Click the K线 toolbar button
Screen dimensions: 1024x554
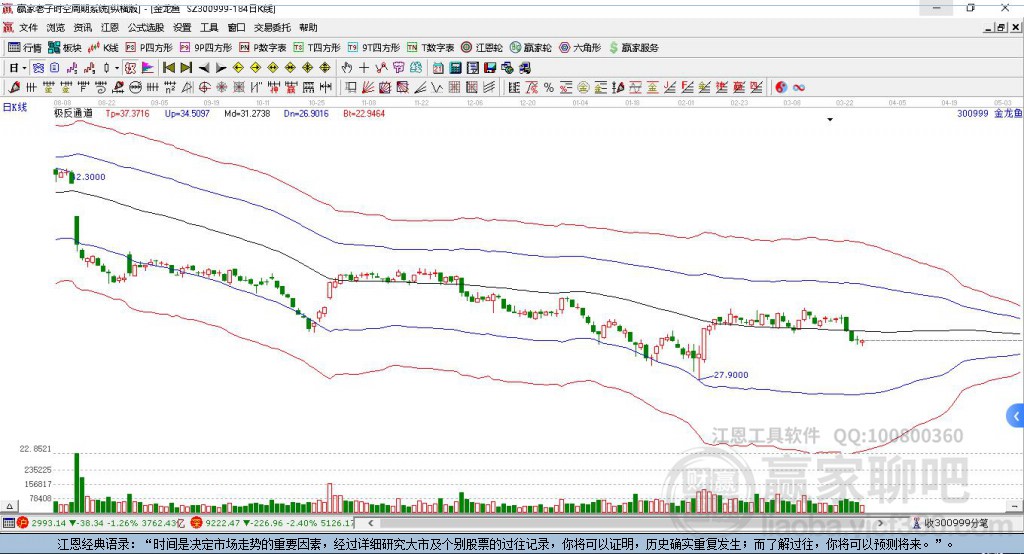(103, 48)
